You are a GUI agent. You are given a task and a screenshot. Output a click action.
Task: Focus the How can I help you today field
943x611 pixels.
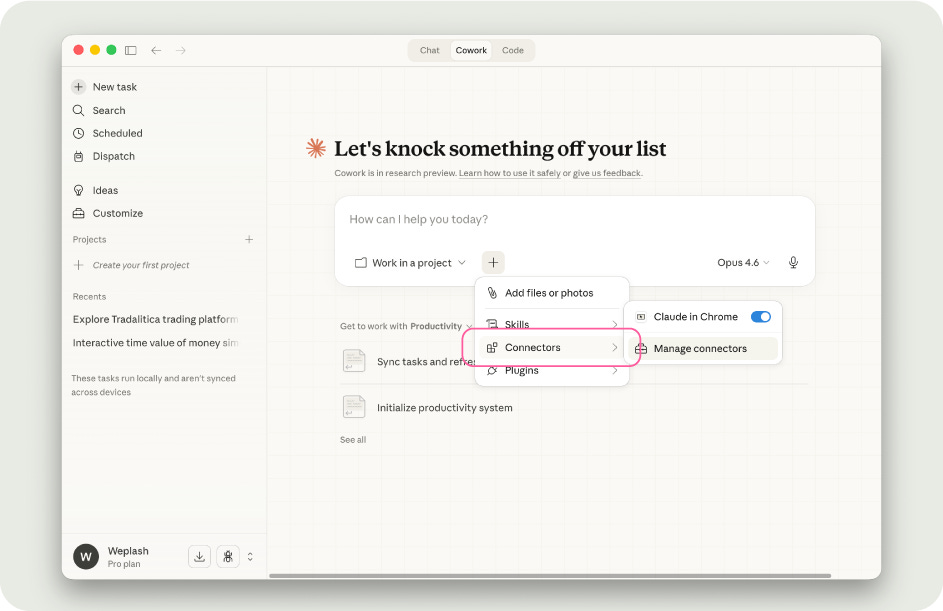(574, 220)
